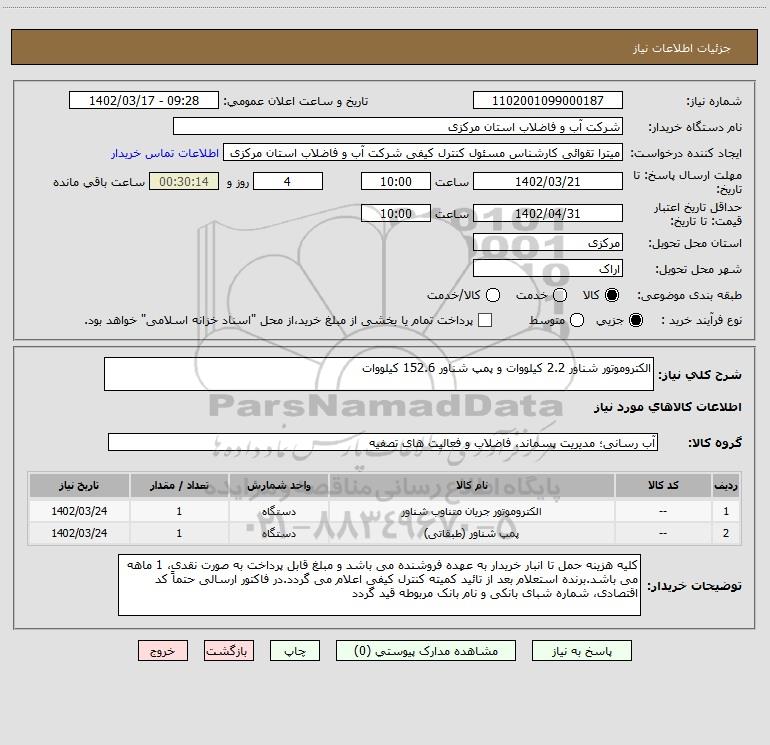Click the ردیف column header
The height and width of the screenshot is (745, 770).
[x=726, y=485]
